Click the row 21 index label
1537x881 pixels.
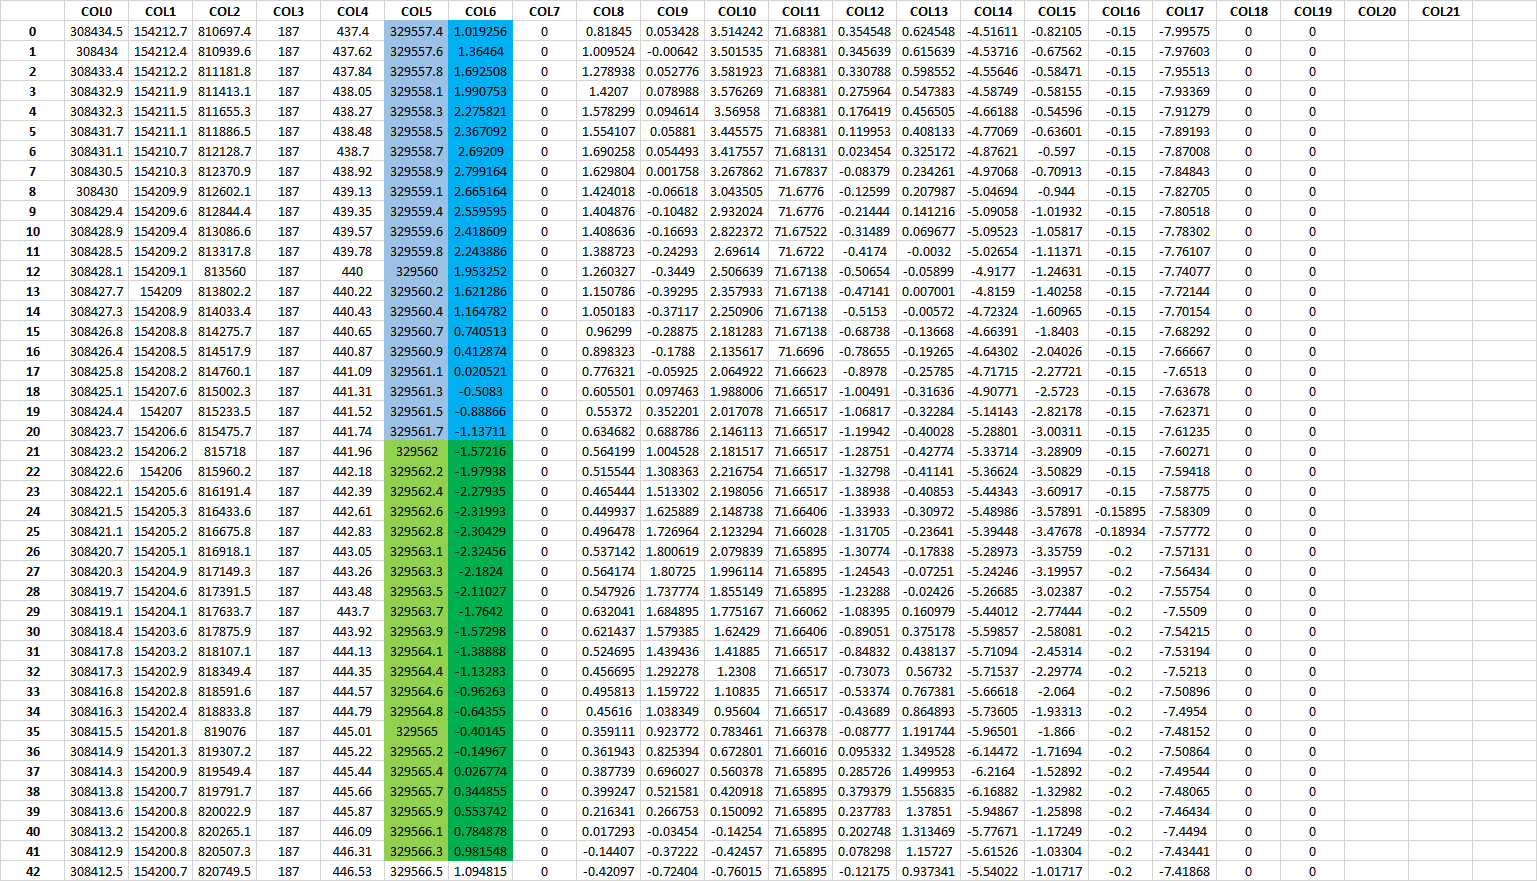33,451
